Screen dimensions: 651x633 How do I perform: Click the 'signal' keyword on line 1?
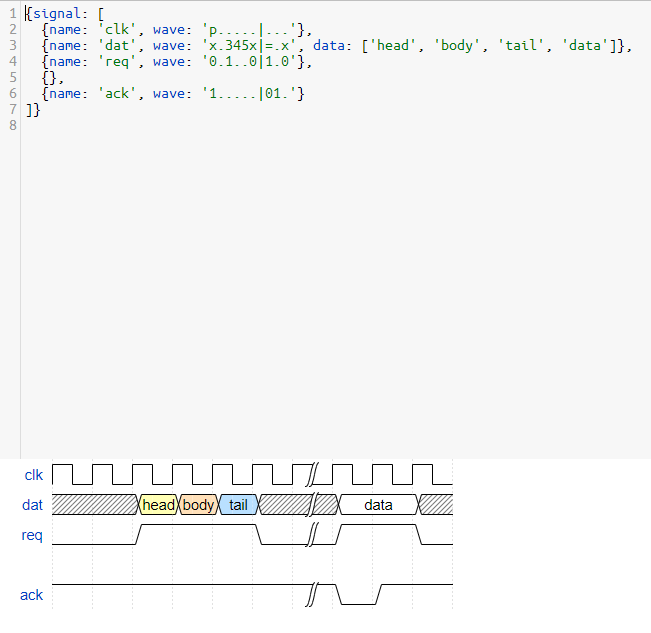57,14
